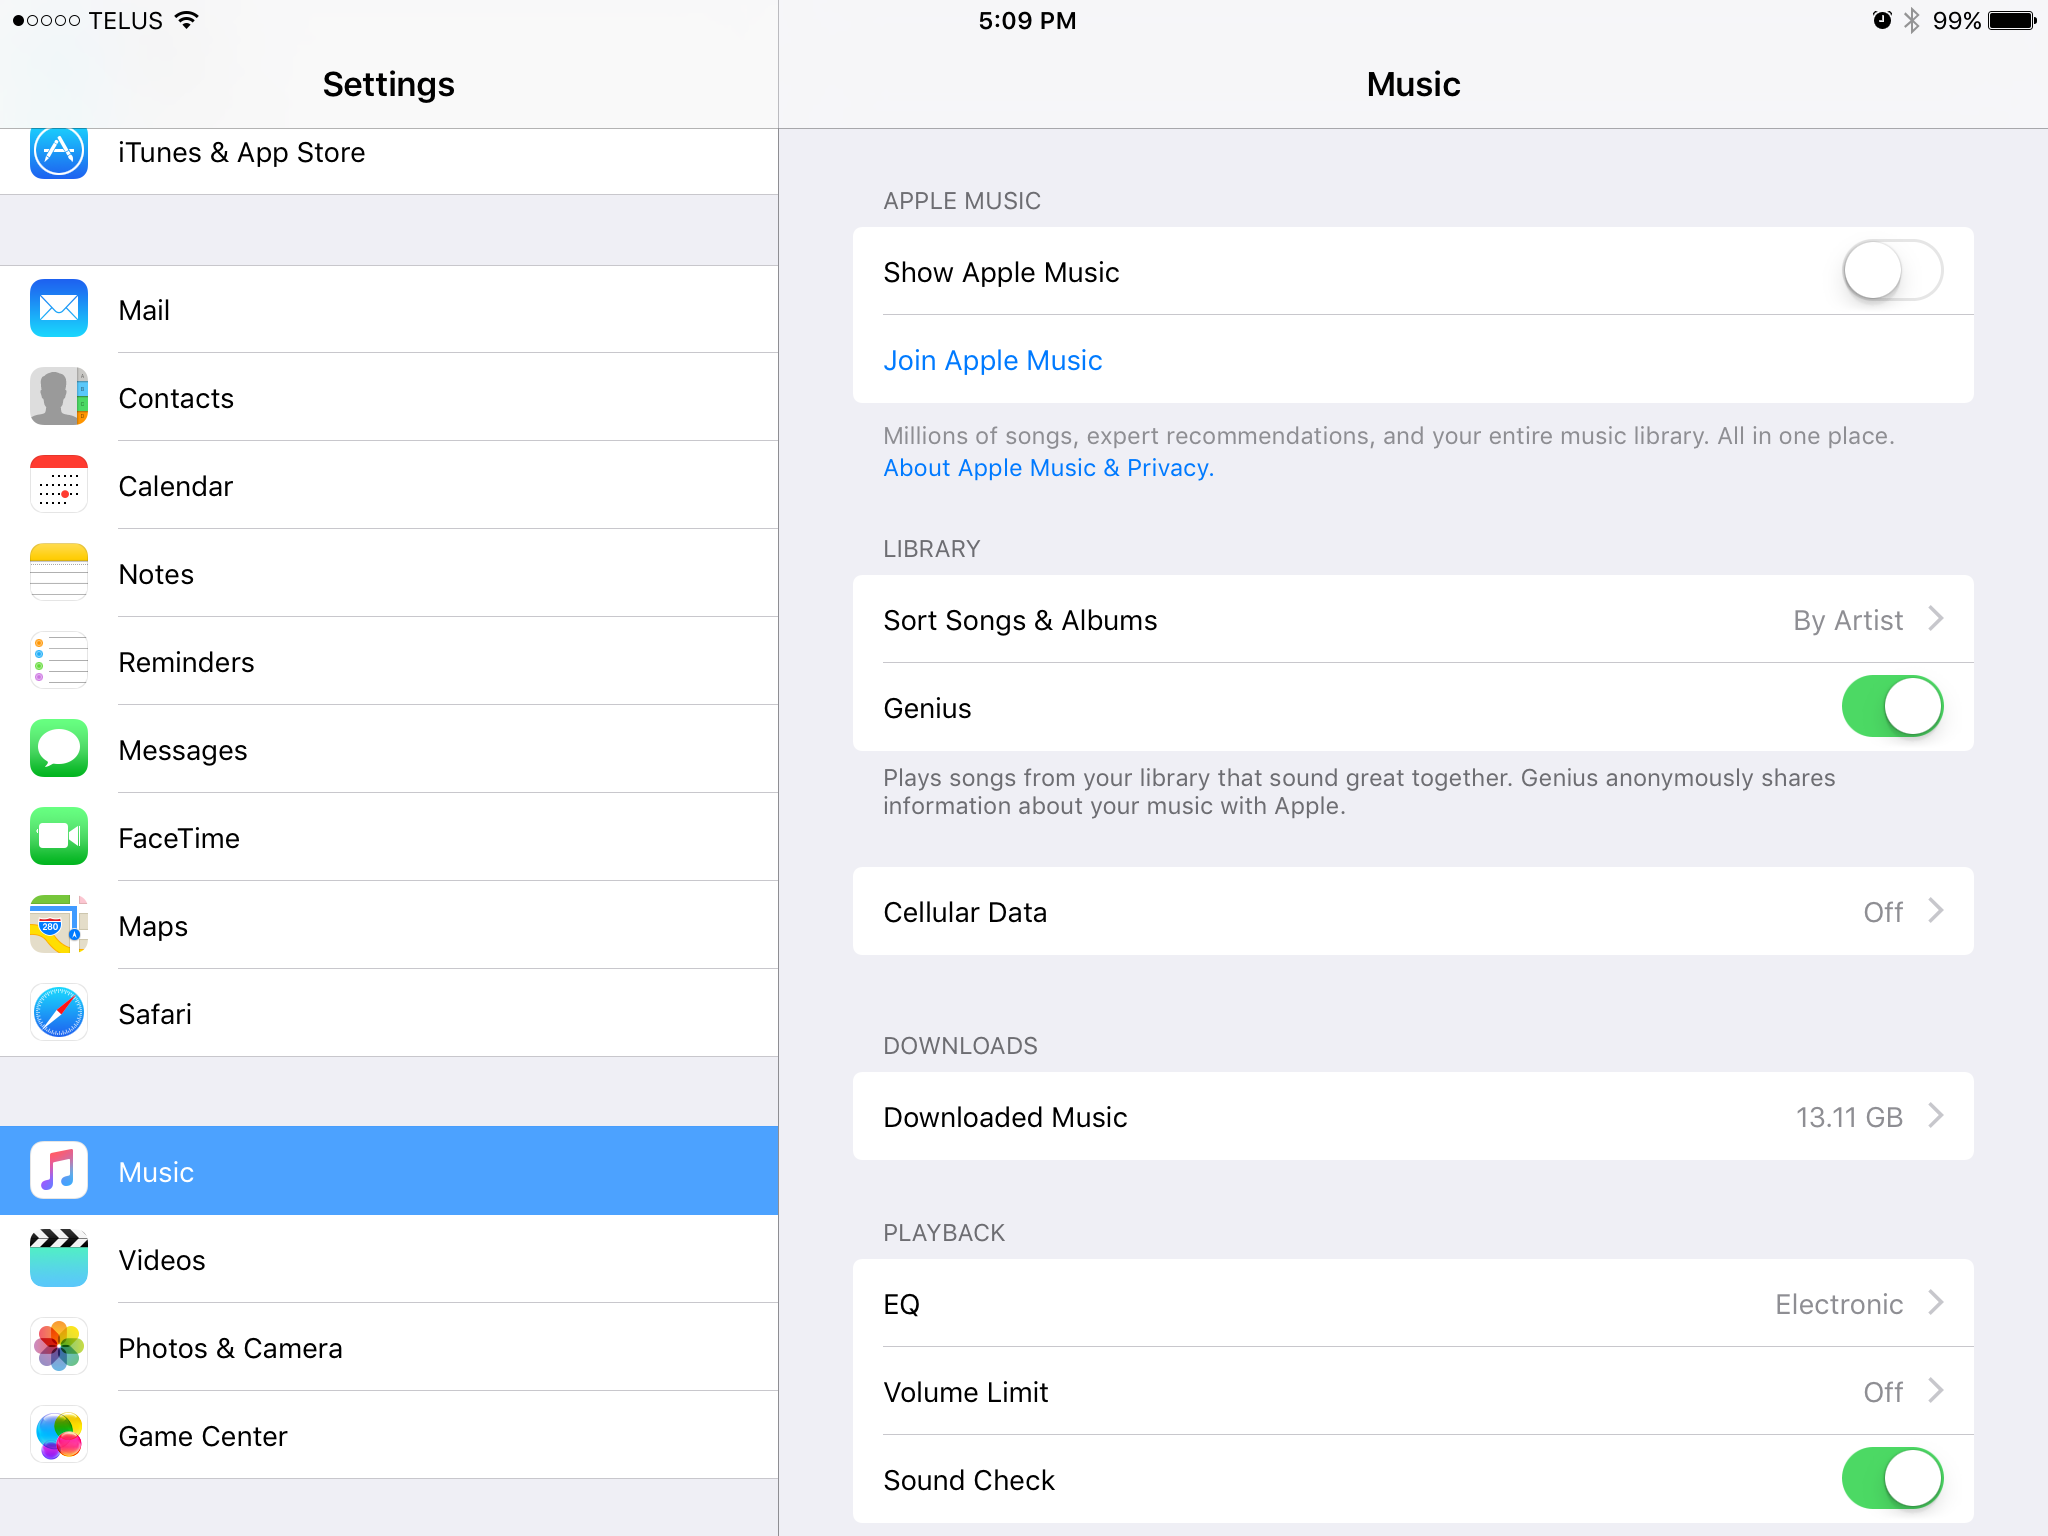Tap the green Messages bubble icon
The image size is (2048, 1536).
pyautogui.click(x=59, y=749)
